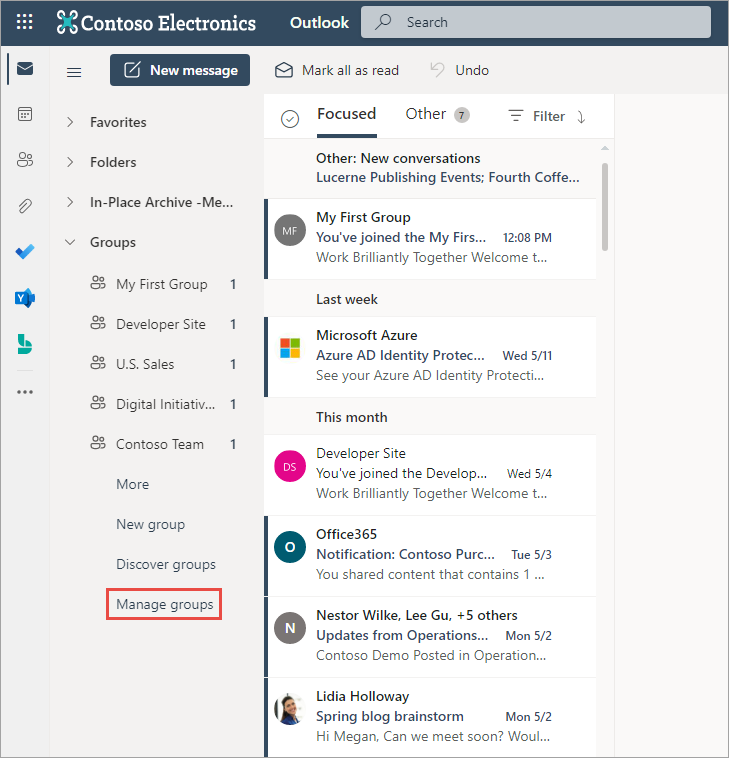The image size is (729, 758).
Task: Open the To Do checkmark icon
Action: click(x=25, y=251)
